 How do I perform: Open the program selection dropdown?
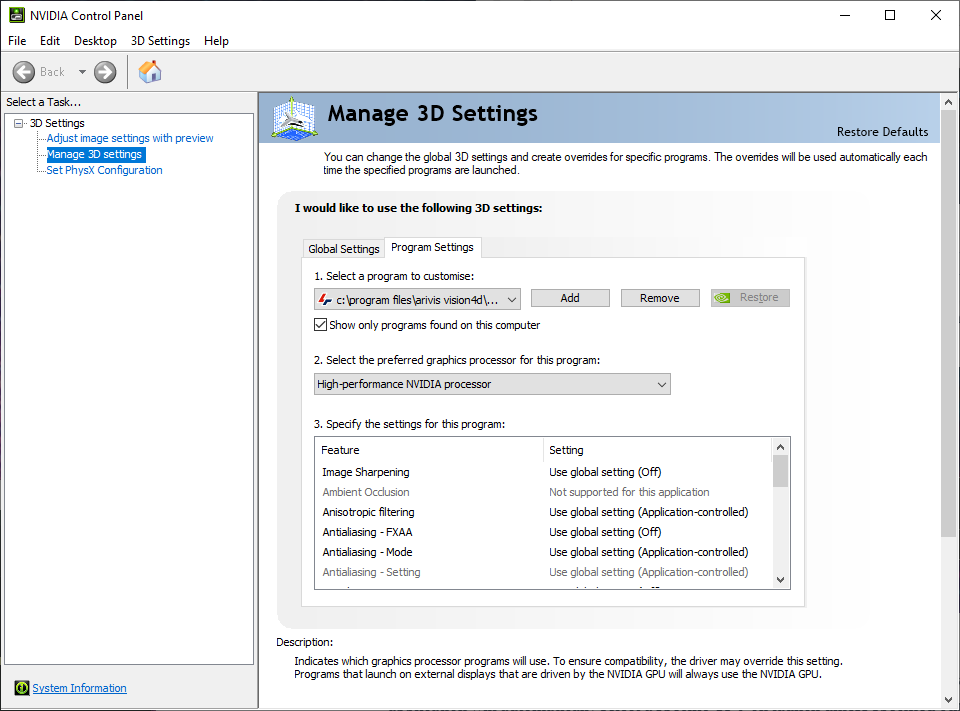point(418,299)
